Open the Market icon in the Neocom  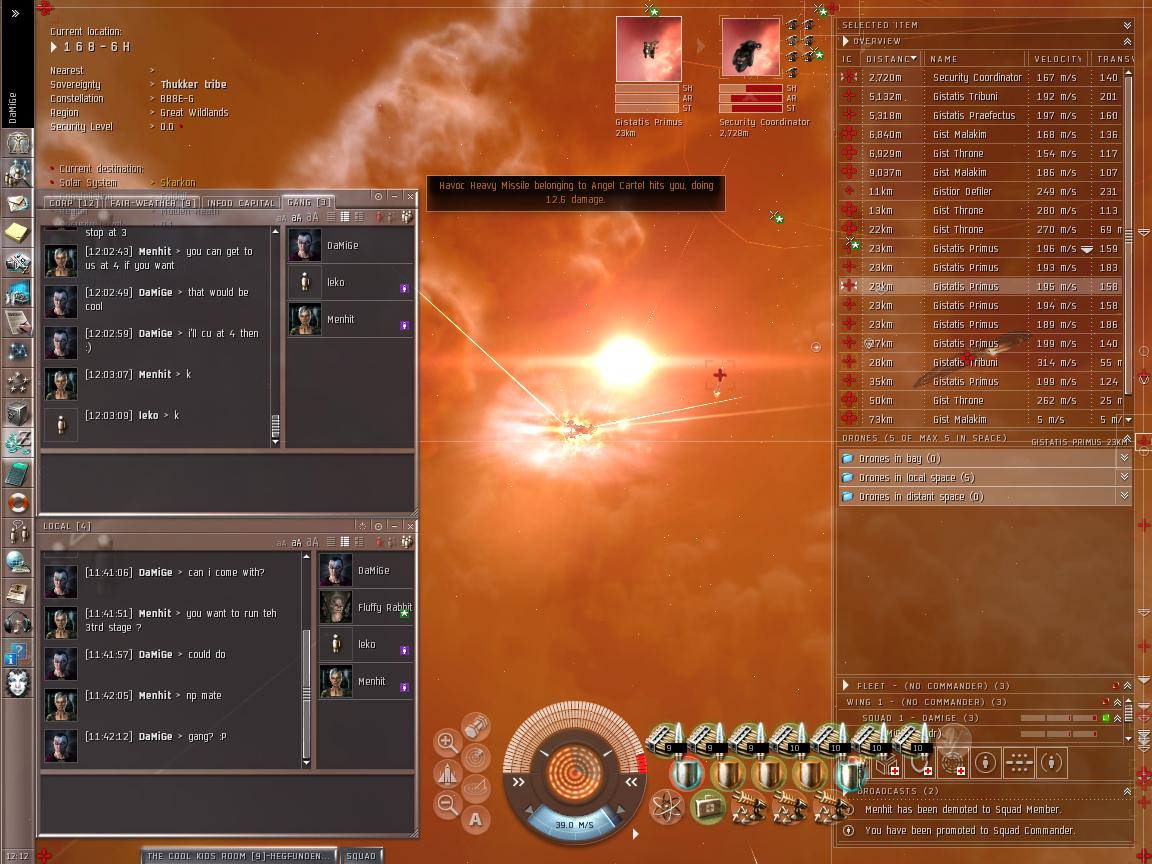pos(18,262)
